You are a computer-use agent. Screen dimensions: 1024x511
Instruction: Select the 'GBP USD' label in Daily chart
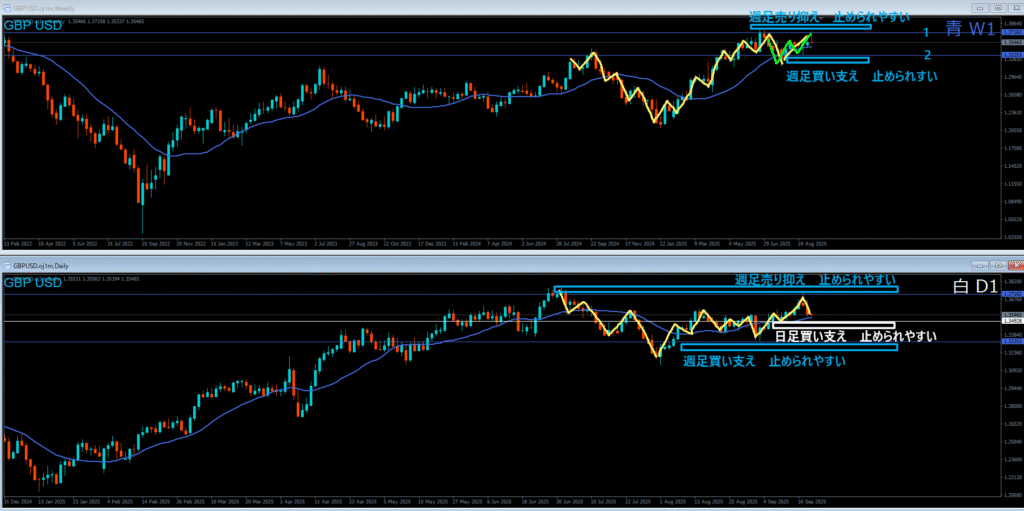click(x=33, y=283)
